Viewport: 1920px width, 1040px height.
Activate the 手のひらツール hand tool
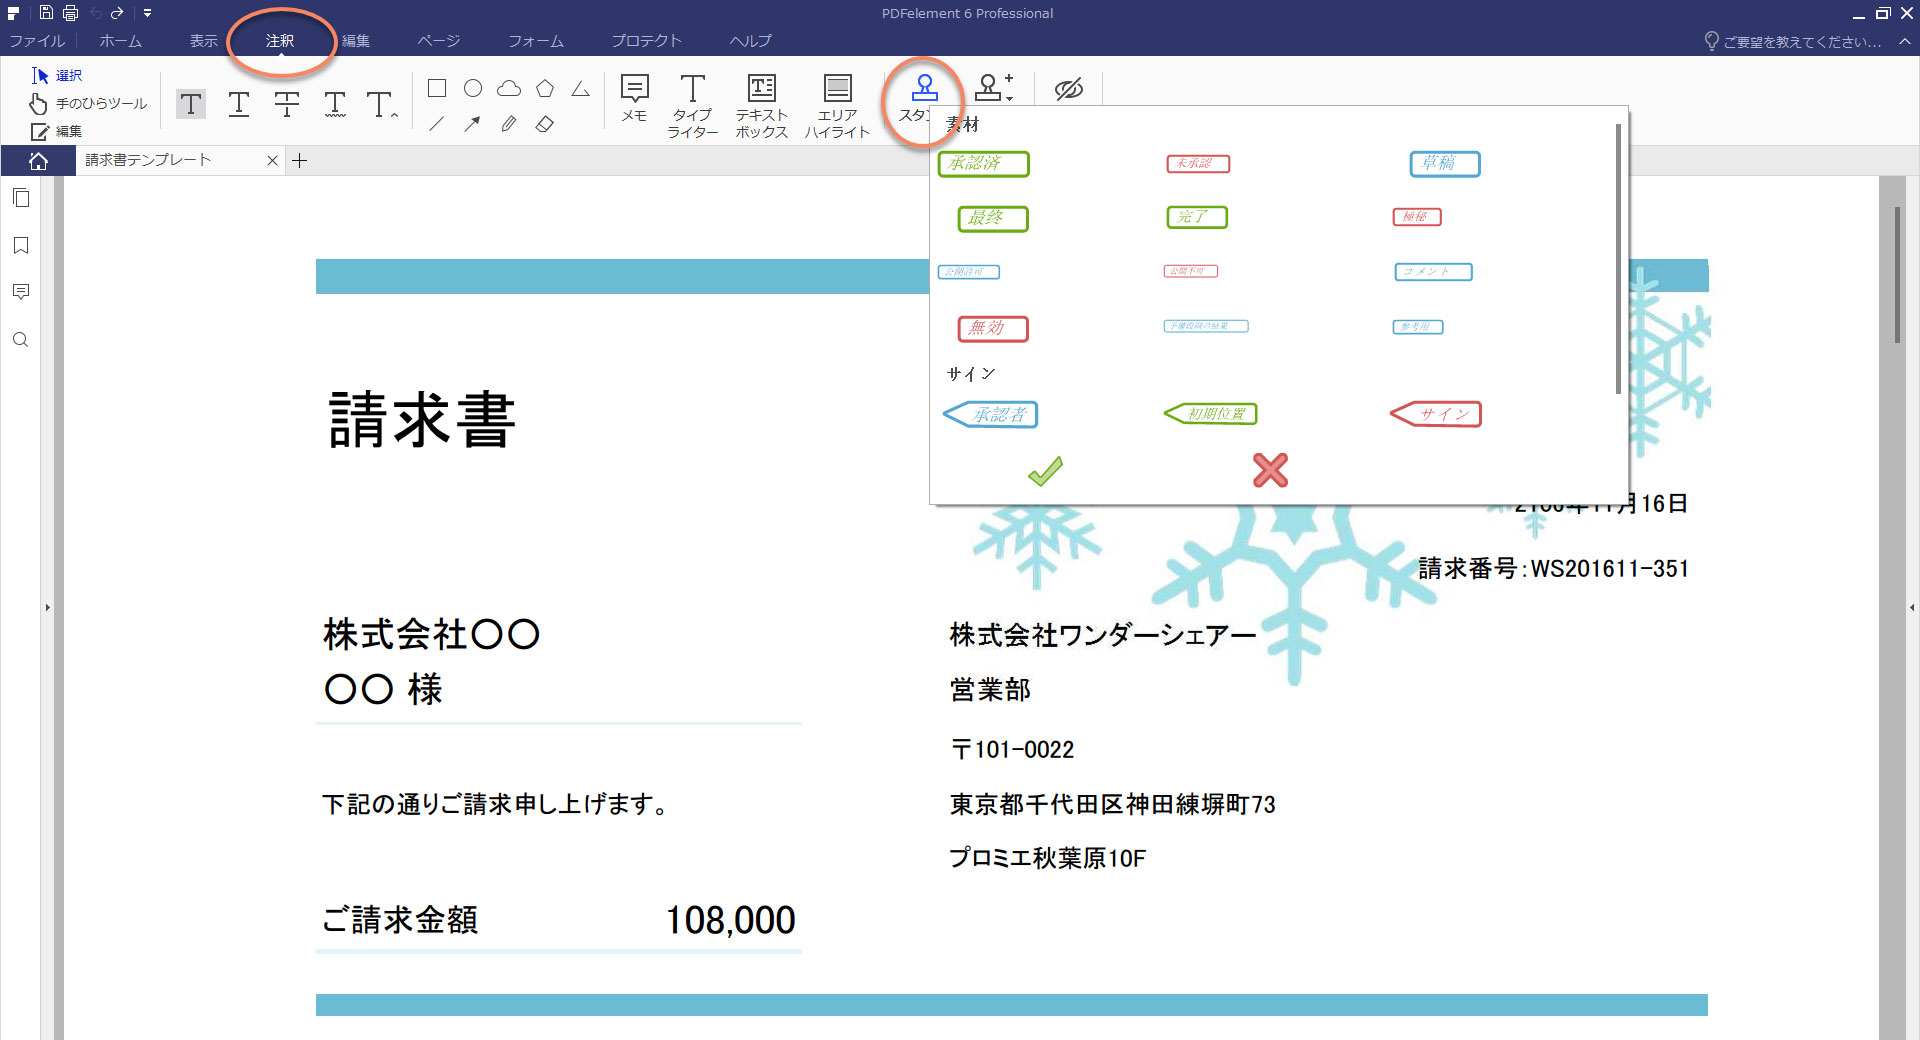88,103
